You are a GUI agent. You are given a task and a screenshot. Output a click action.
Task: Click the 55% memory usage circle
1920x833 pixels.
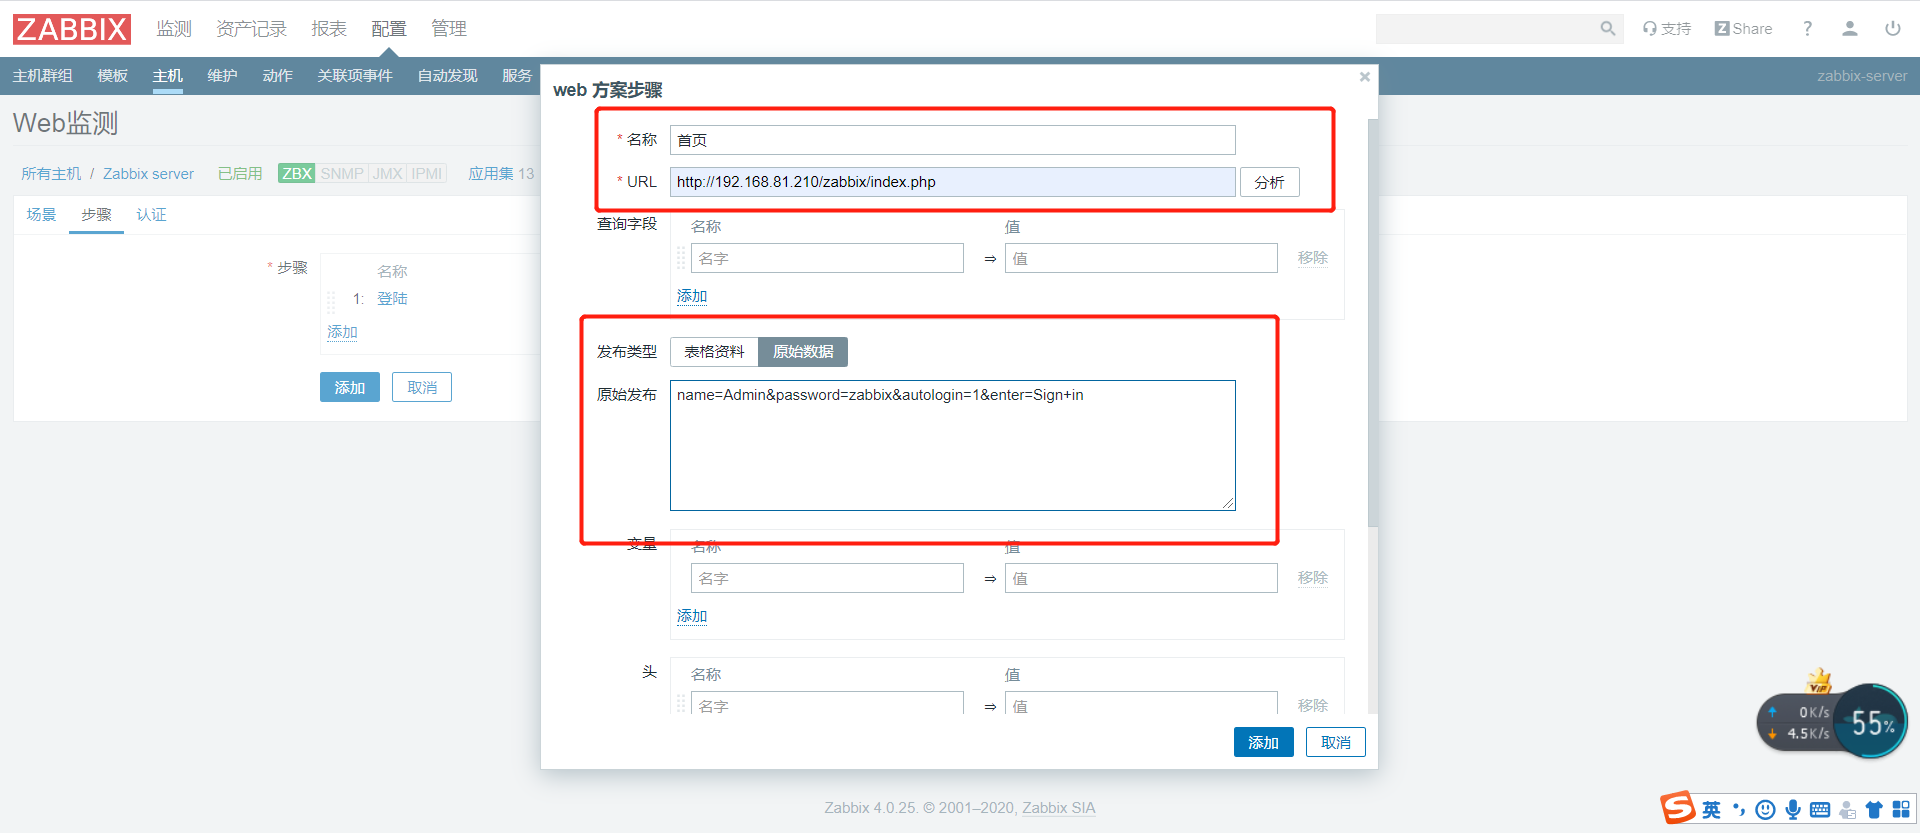point(1871,722)
